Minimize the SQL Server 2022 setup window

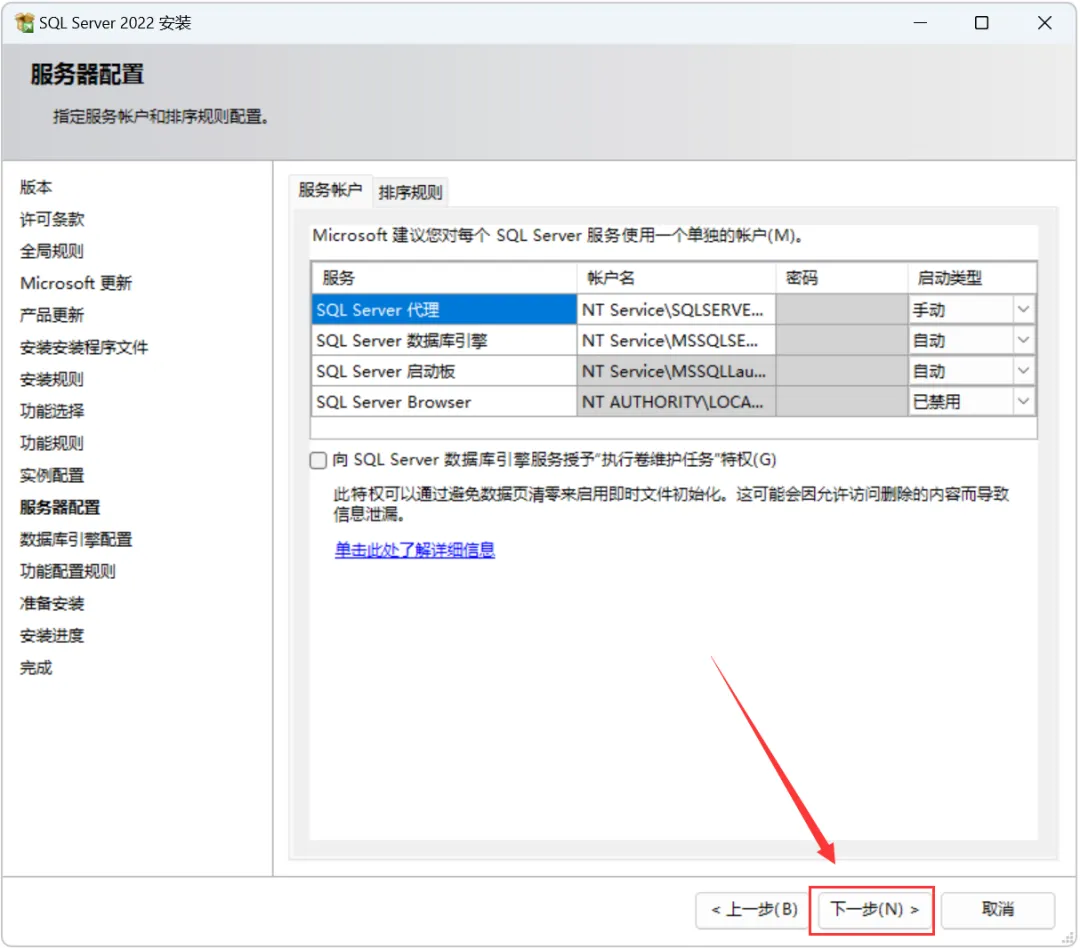pos(920,23)
